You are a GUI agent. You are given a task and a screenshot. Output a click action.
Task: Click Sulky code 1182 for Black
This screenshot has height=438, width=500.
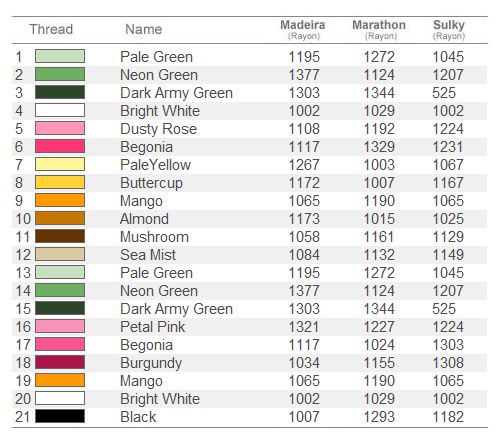[x=448, y=417]
